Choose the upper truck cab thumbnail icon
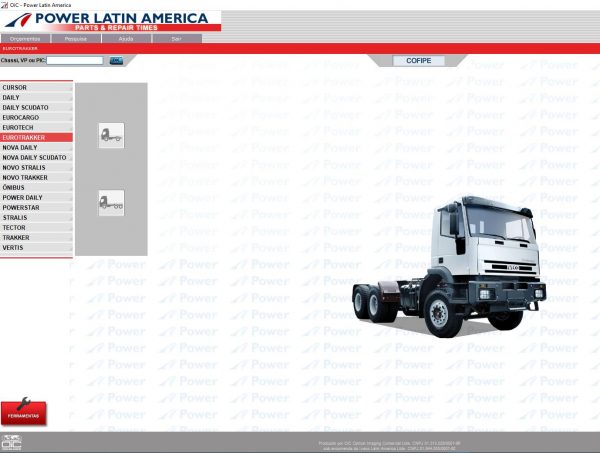Screen dimensions: 600x453 [x=111, y=135]
